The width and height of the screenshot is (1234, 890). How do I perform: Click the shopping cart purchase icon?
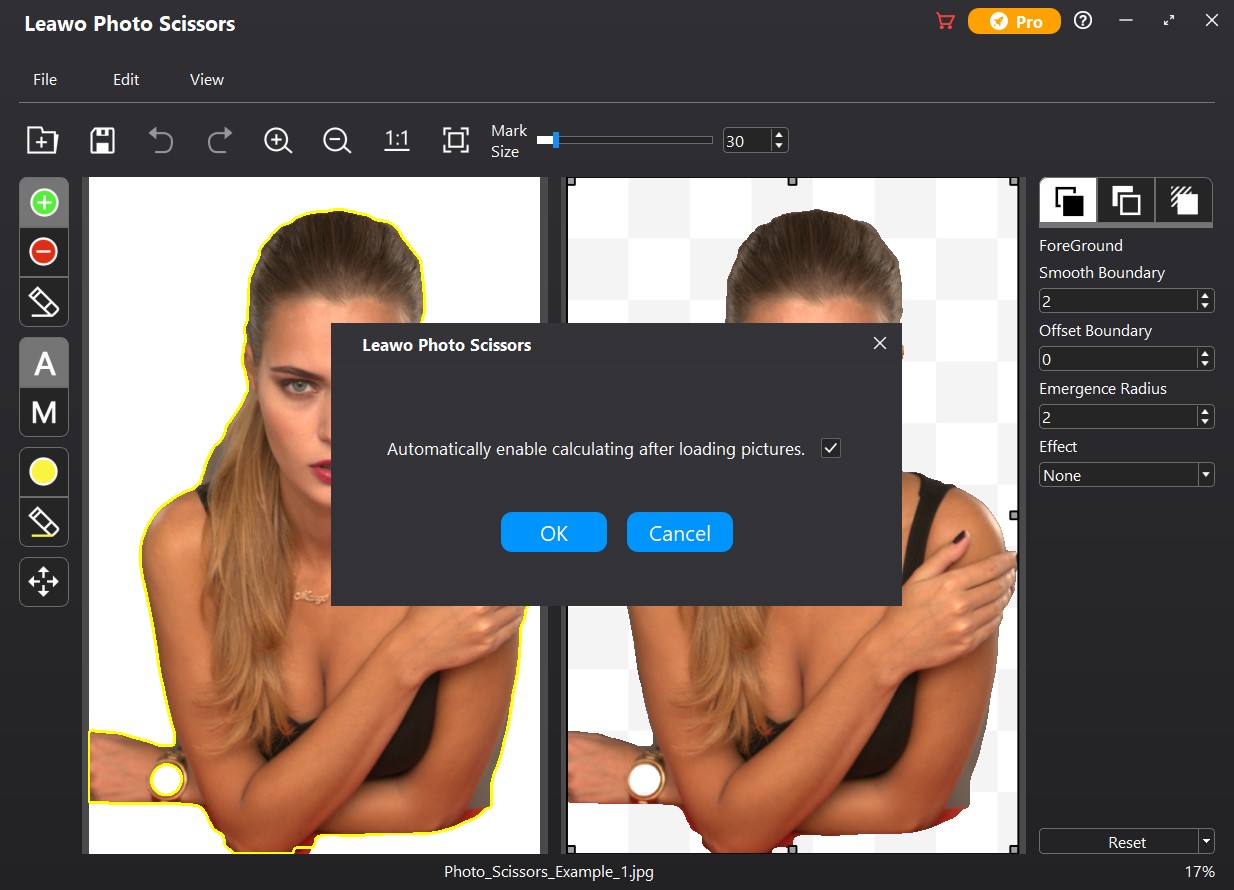945,21
